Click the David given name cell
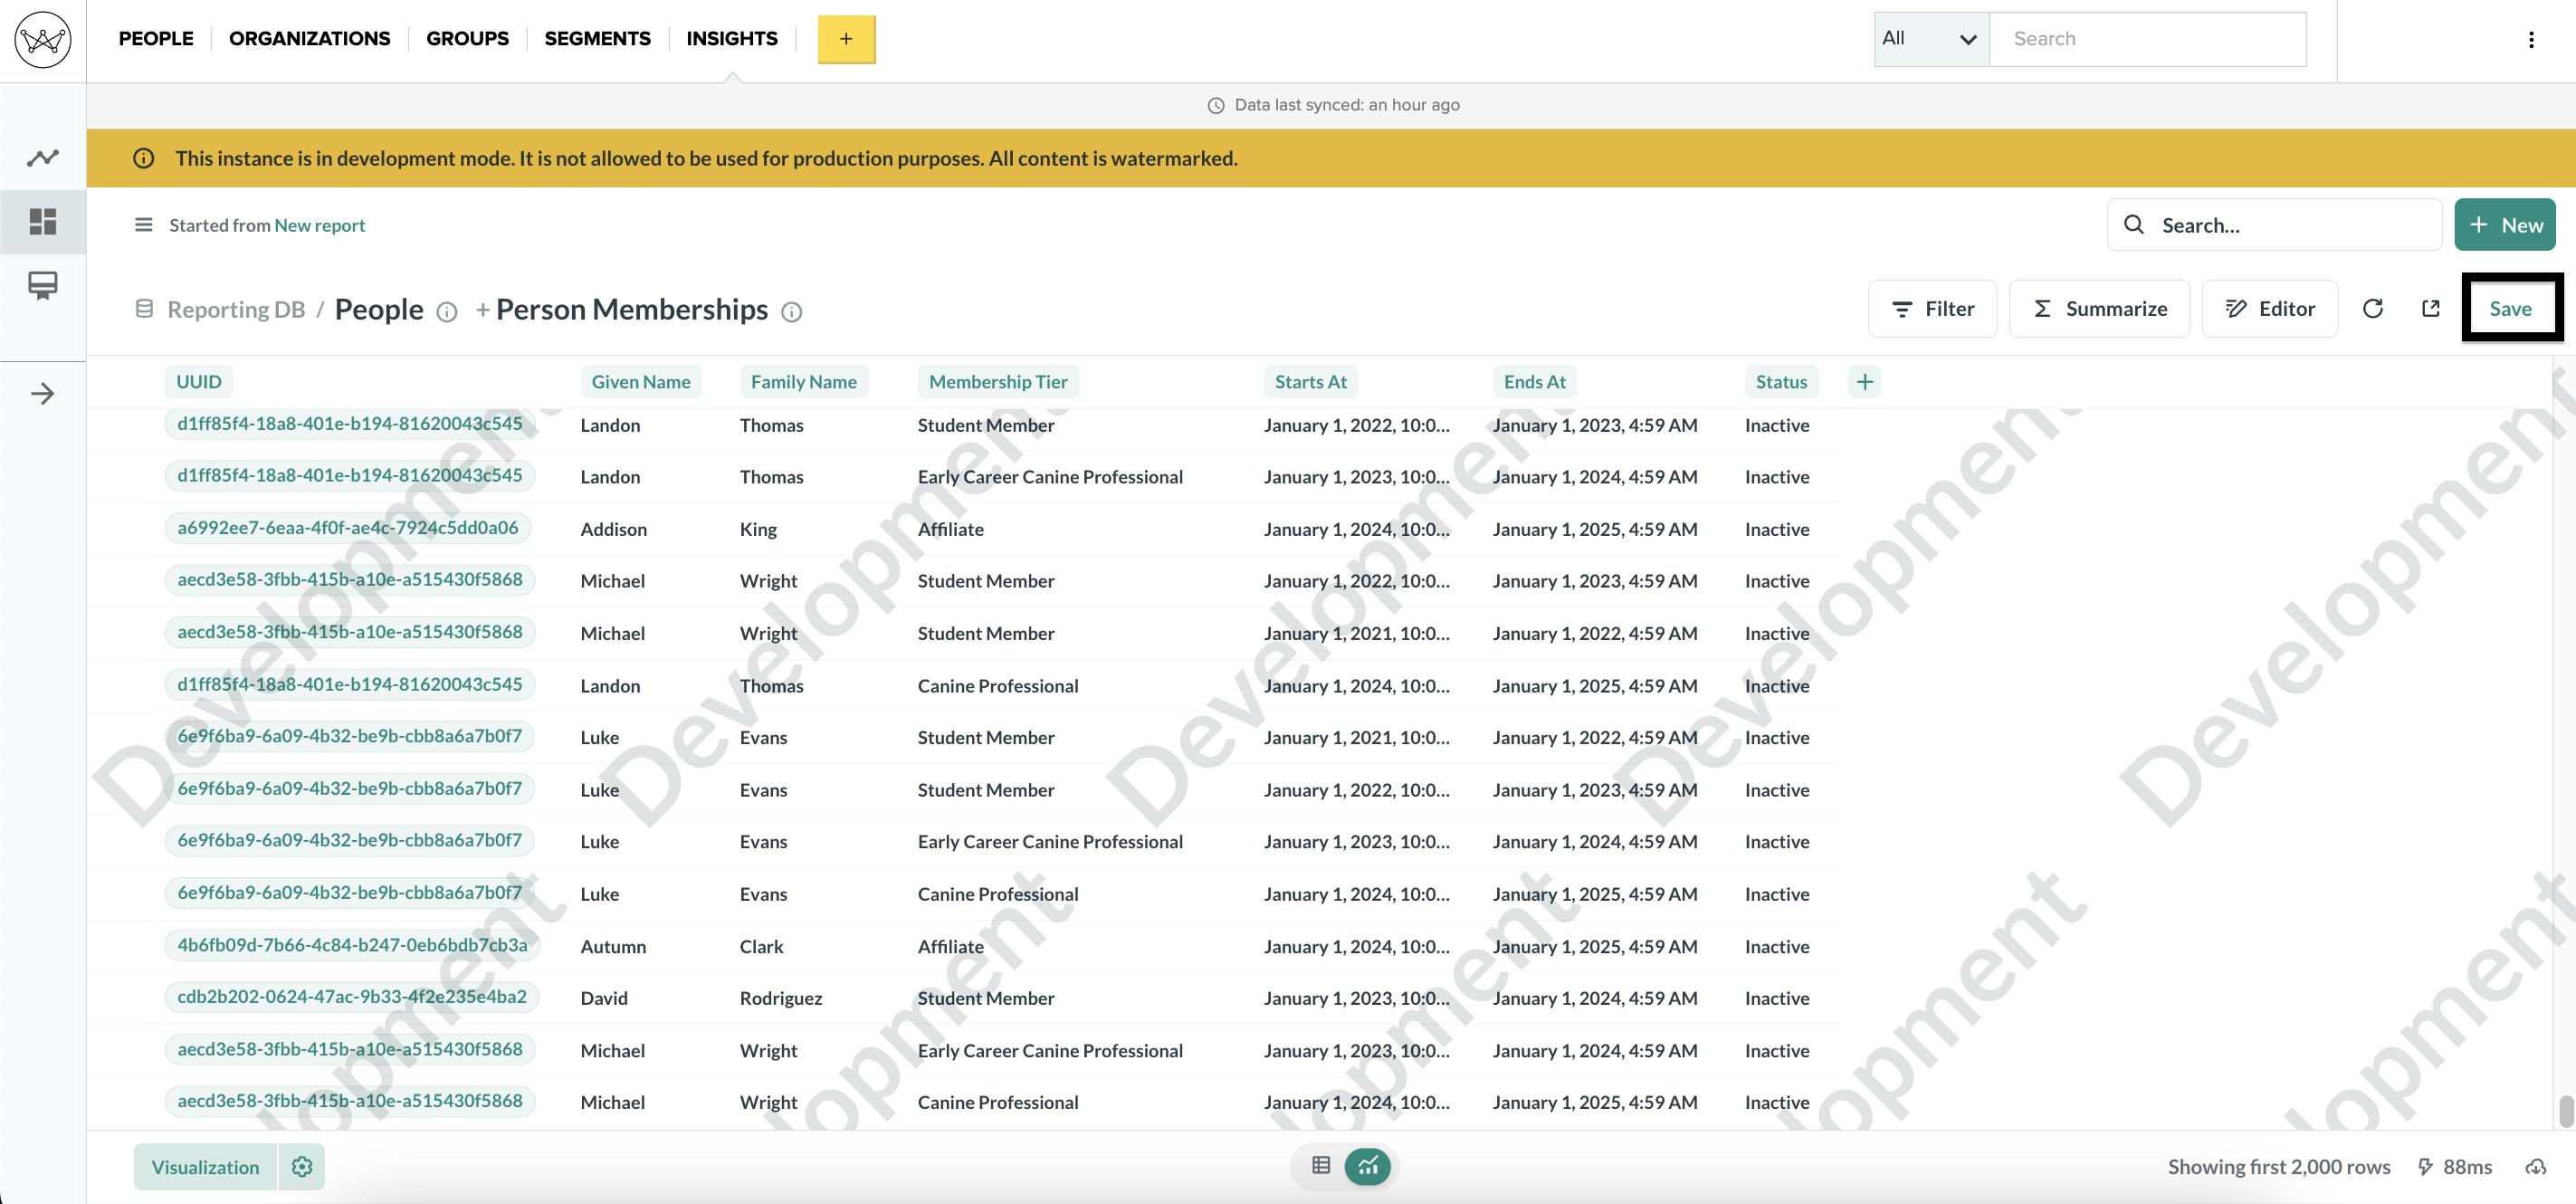 [604, 998]
